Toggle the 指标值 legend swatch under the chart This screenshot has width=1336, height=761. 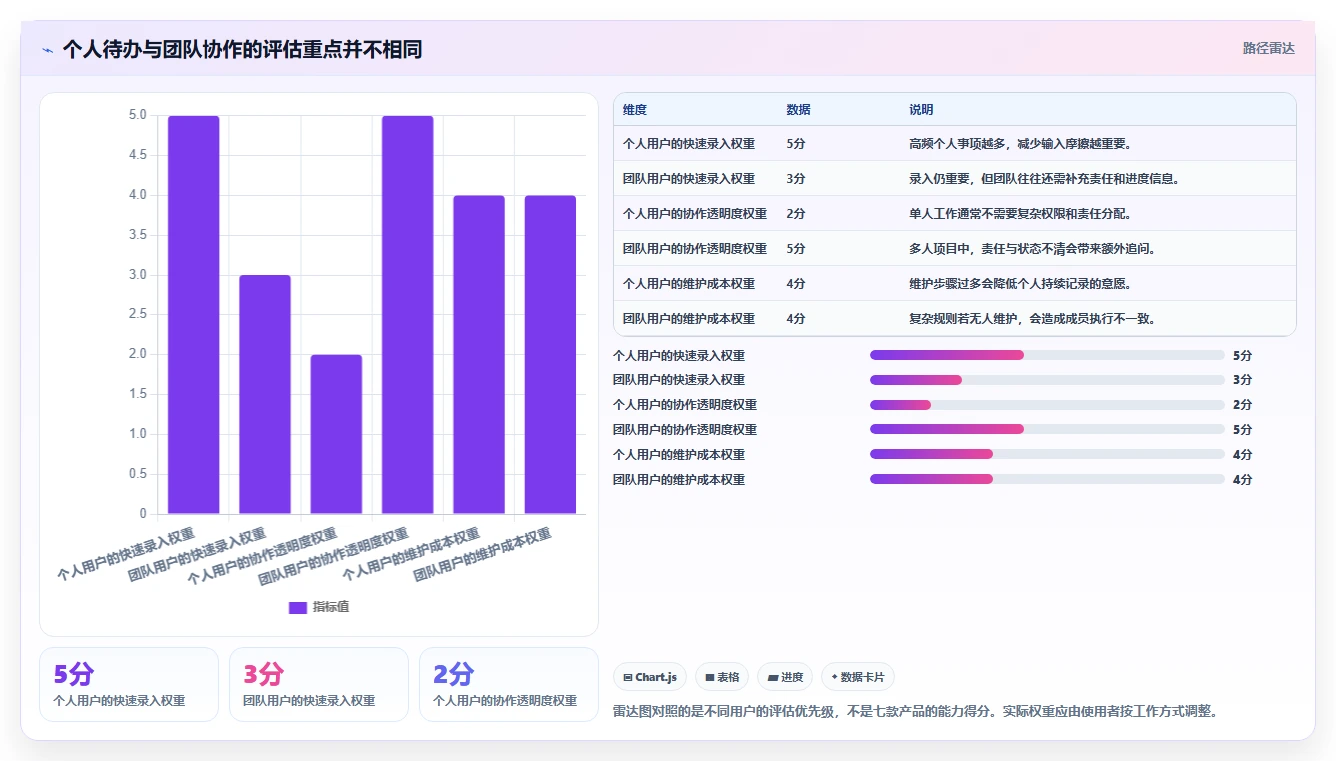[297, 607]
